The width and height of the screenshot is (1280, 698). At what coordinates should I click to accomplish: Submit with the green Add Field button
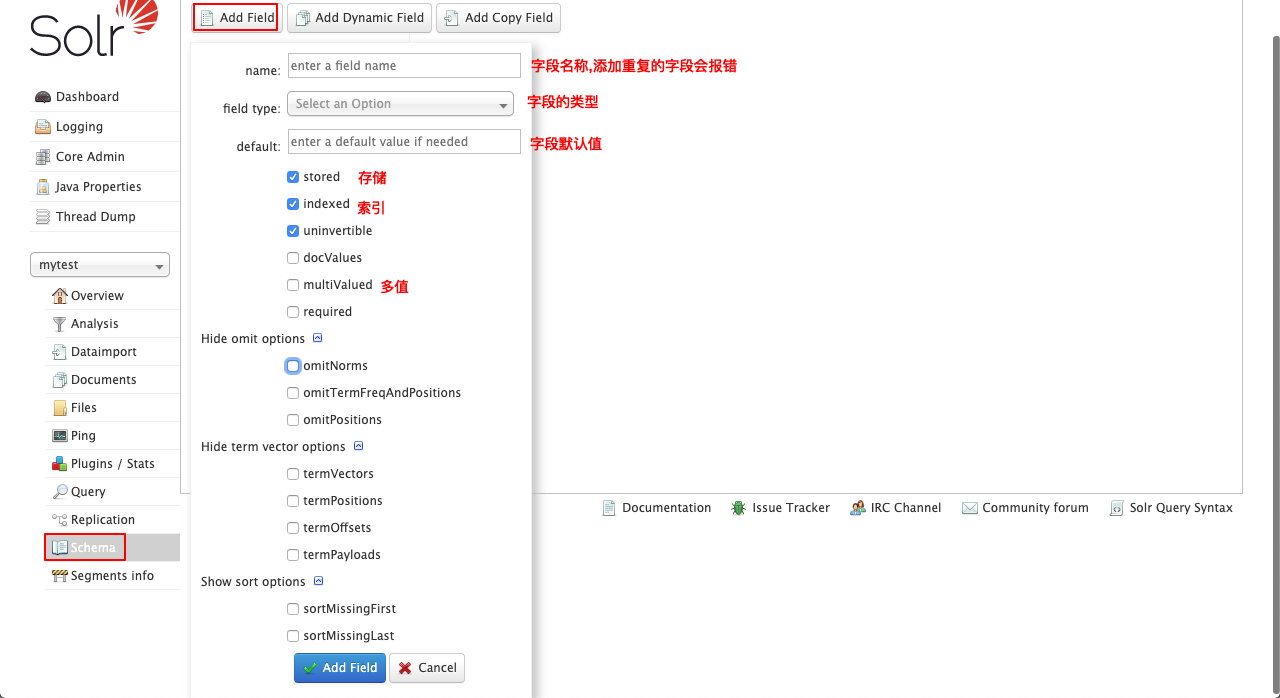click(x=339, y=667)
